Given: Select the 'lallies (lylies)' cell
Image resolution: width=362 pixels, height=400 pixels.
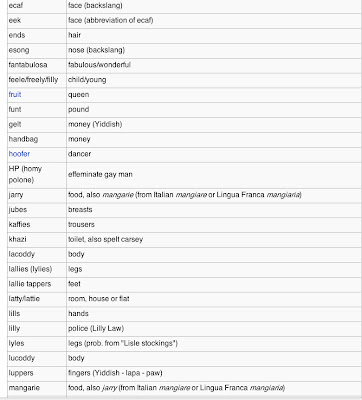Looking at the screenshot, I should [37, 269].
